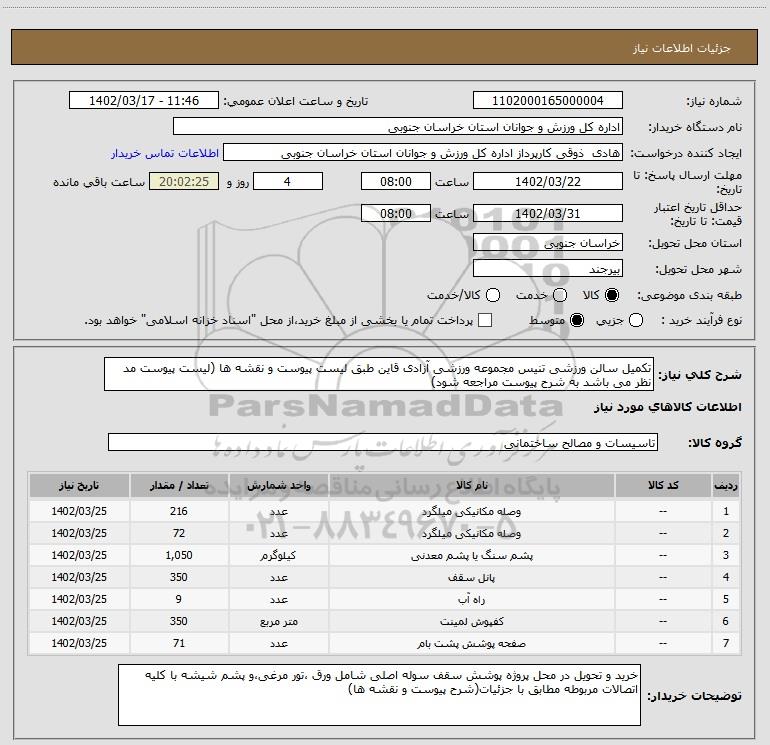Click the response deadline time field 08:00
770x745 pixels.
point(396,181)
